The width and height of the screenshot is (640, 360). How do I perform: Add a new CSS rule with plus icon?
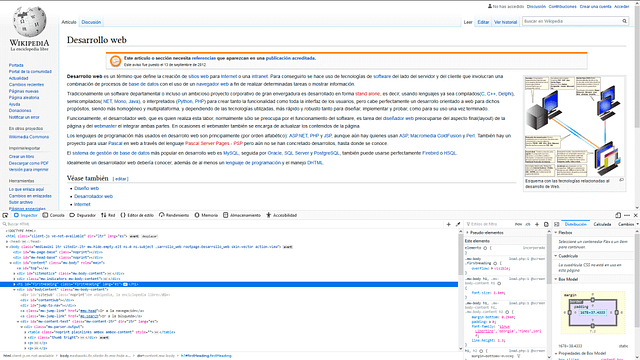537,224
